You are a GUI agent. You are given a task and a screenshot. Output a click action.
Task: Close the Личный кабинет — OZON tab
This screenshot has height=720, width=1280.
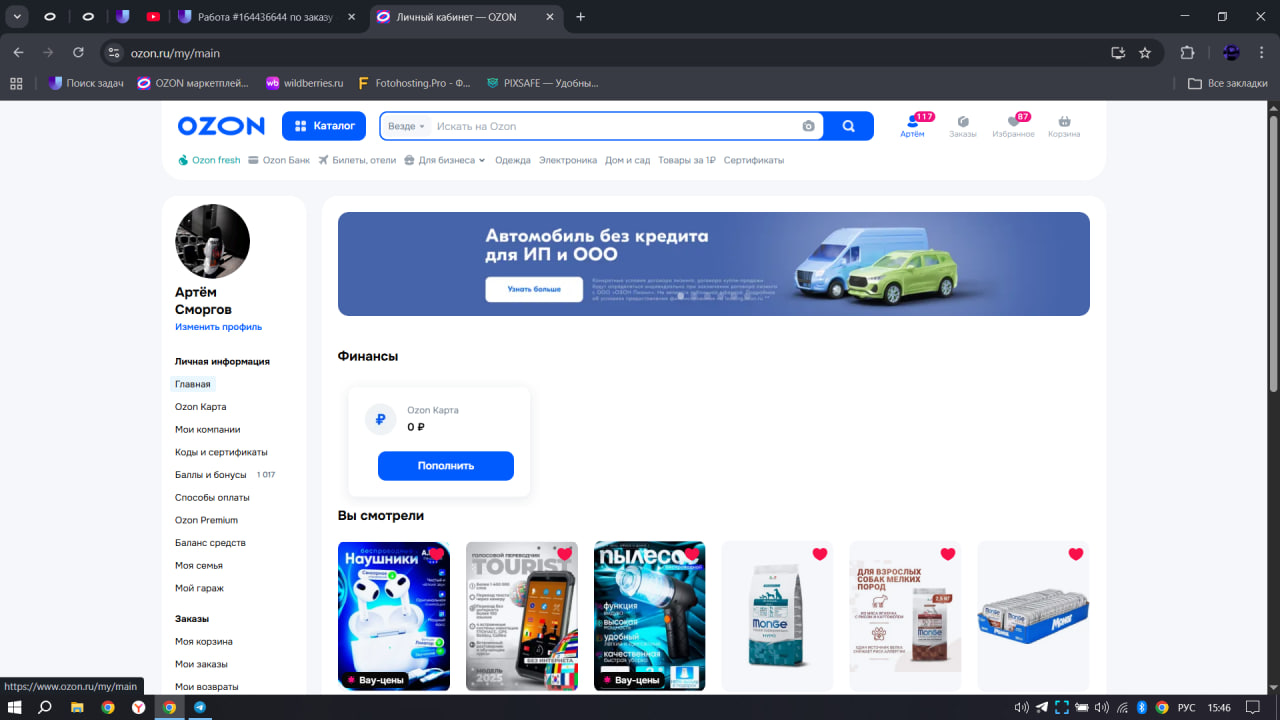coord(551,17)
